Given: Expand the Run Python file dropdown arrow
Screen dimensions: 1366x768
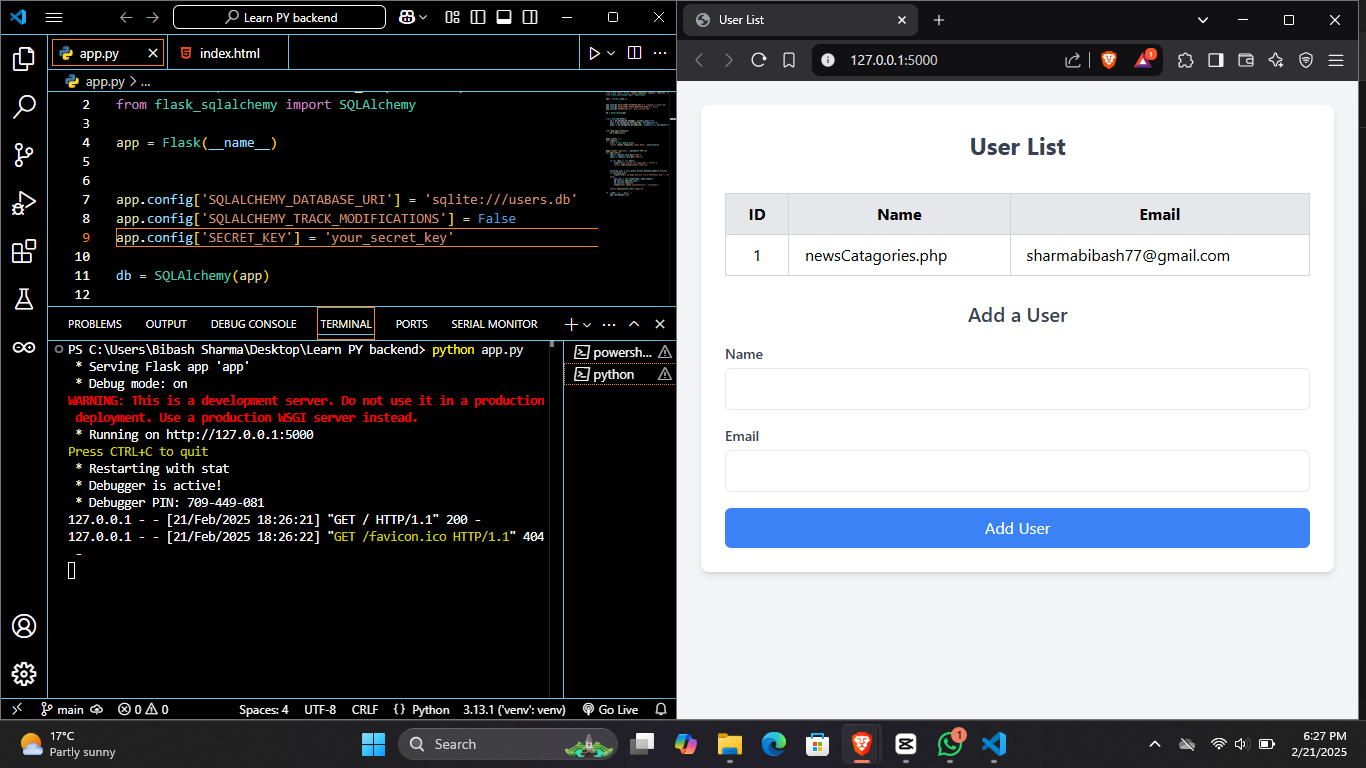Looking at the screenshot, I should tap(611, 53).
